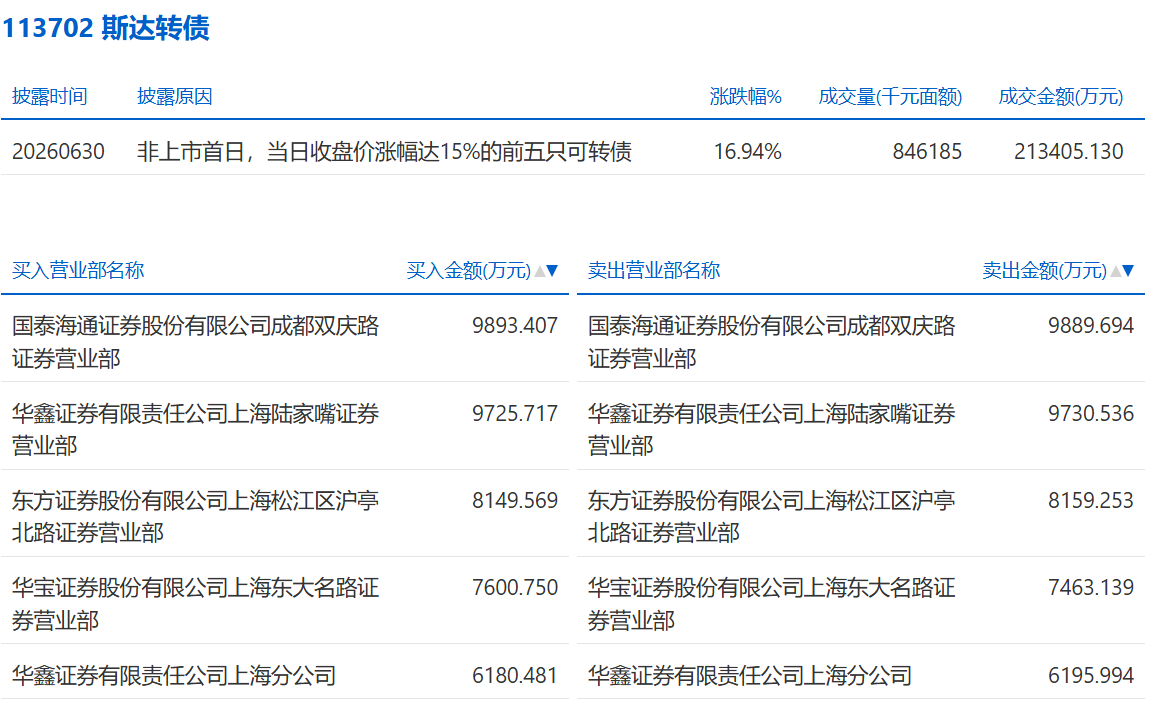This screenshot has height=705, width=1152.
Task: Select seller 华宝证券上海东大名路证券营业部
Action: point(771,604)
